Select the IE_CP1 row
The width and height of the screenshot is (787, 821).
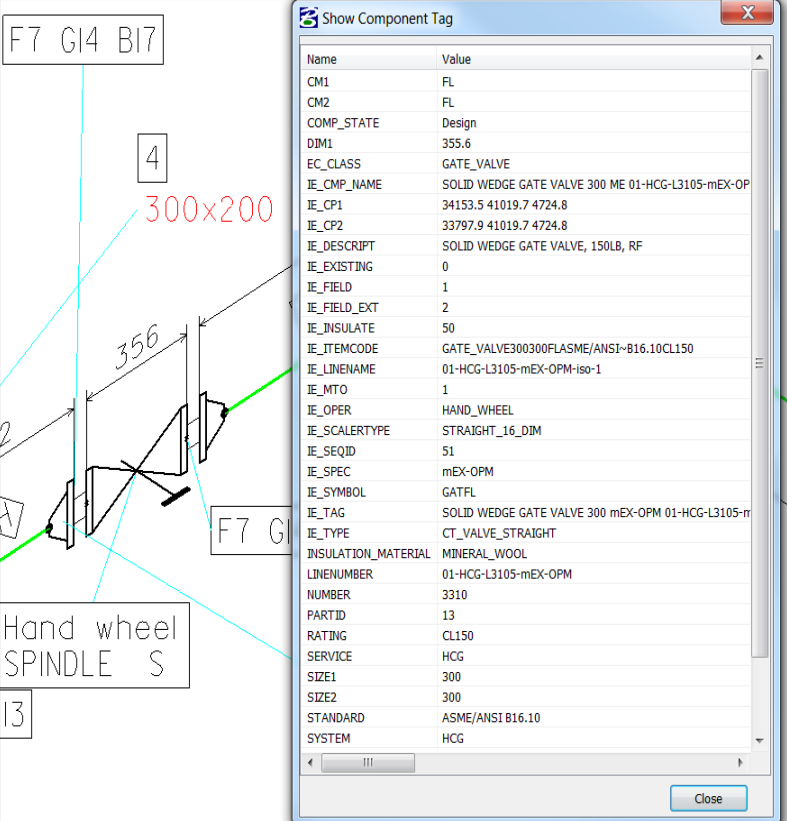(526, 205)
